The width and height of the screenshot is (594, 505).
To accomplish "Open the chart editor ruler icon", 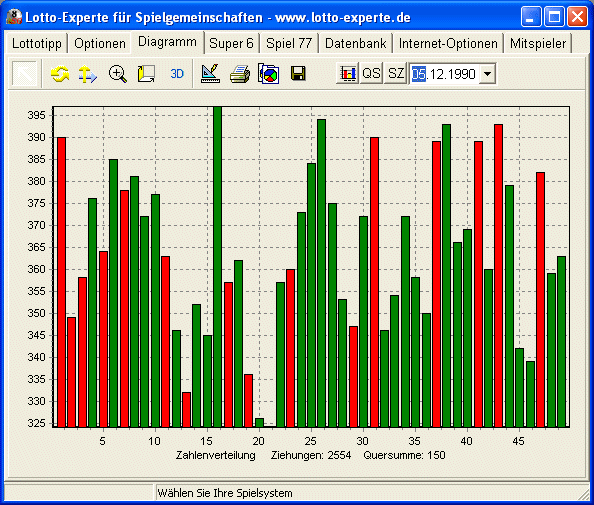I will [210, 73].
